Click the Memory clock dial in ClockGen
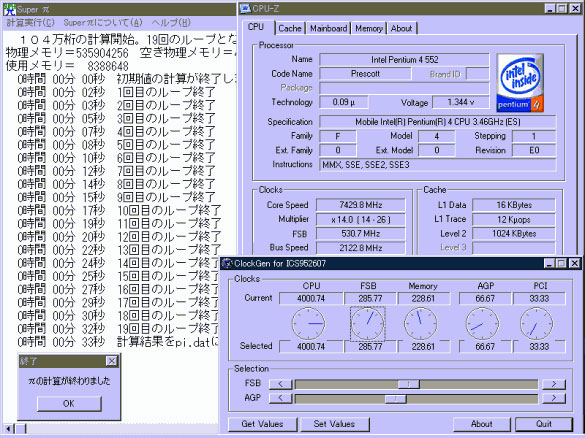This screenshot has height=438, width=585. [421, 323]
